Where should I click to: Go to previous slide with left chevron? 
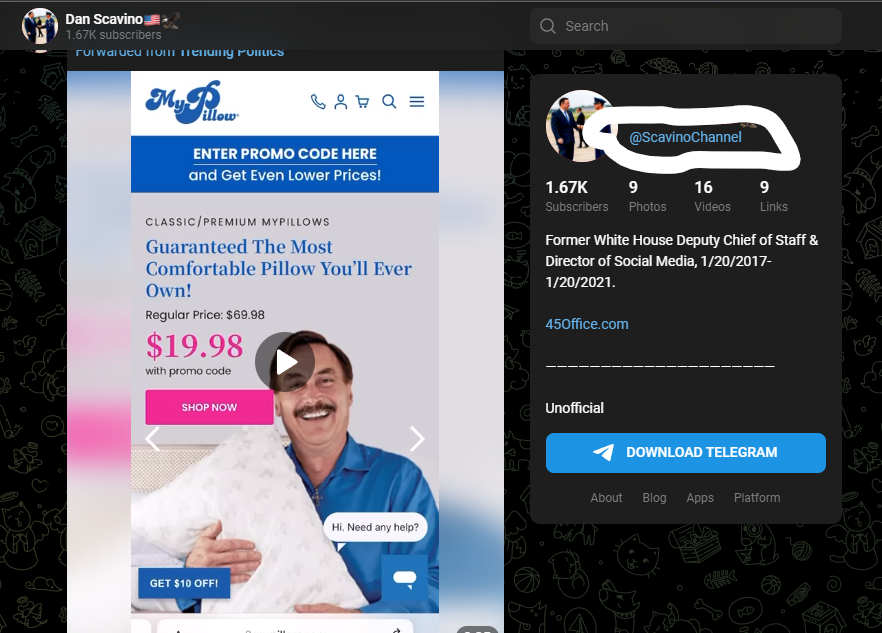[x=152, y=439]
